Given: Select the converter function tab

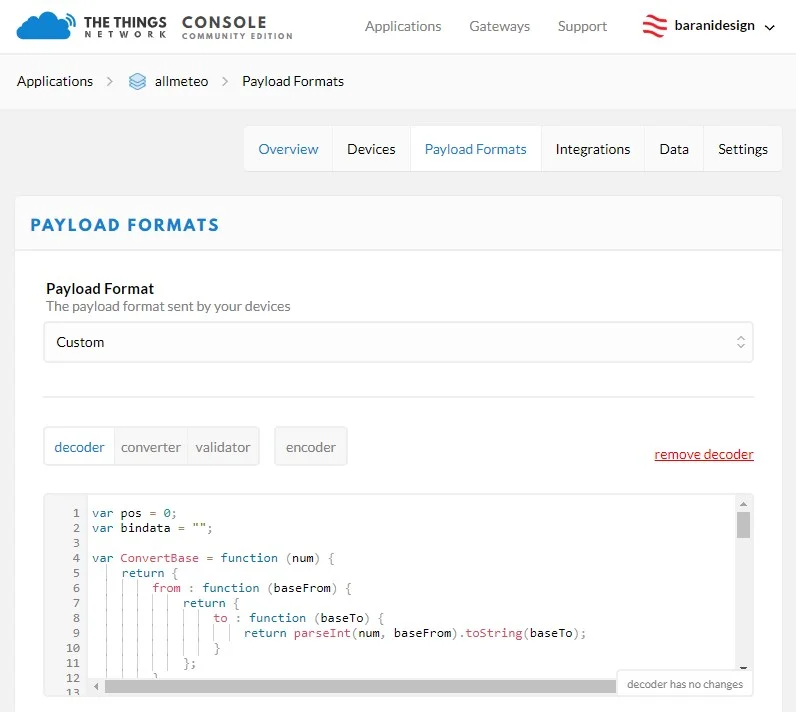Looking at the screenshot, I should click(151, 447).
